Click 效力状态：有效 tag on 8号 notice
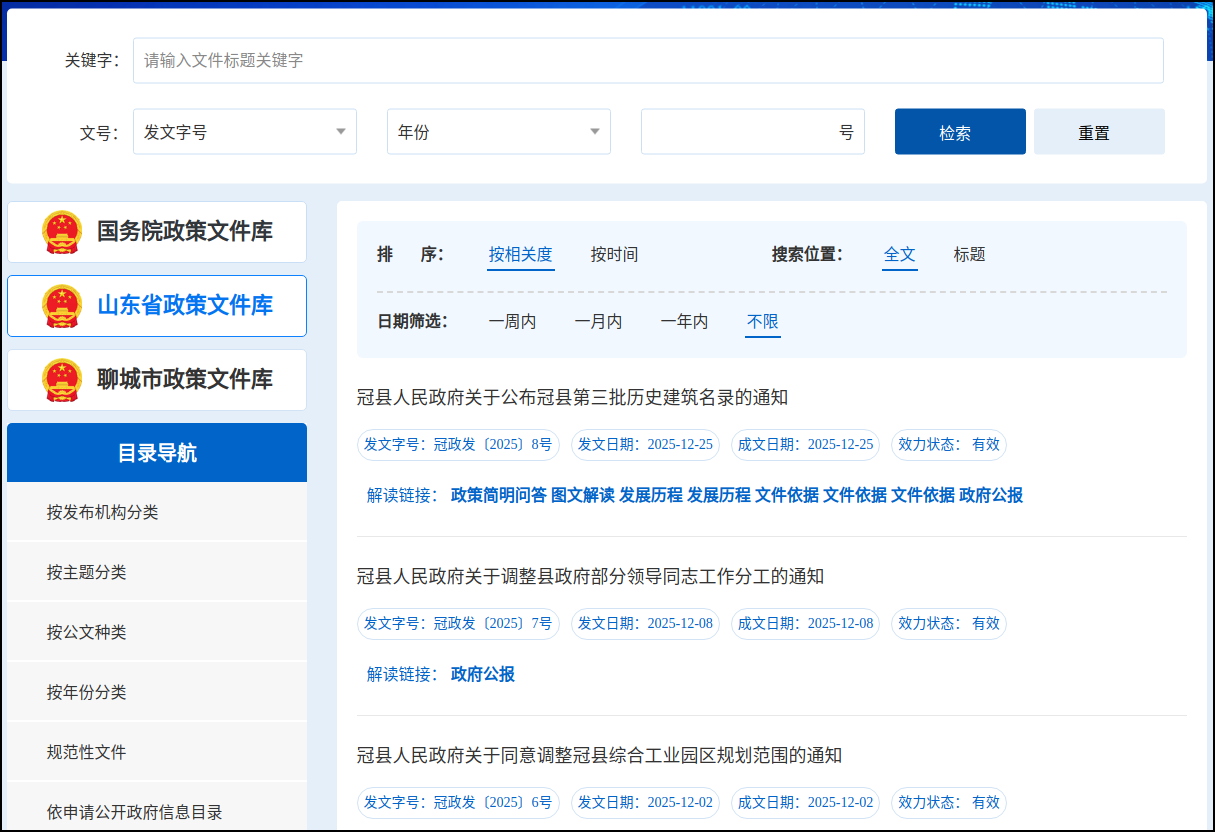 [949, 445]
